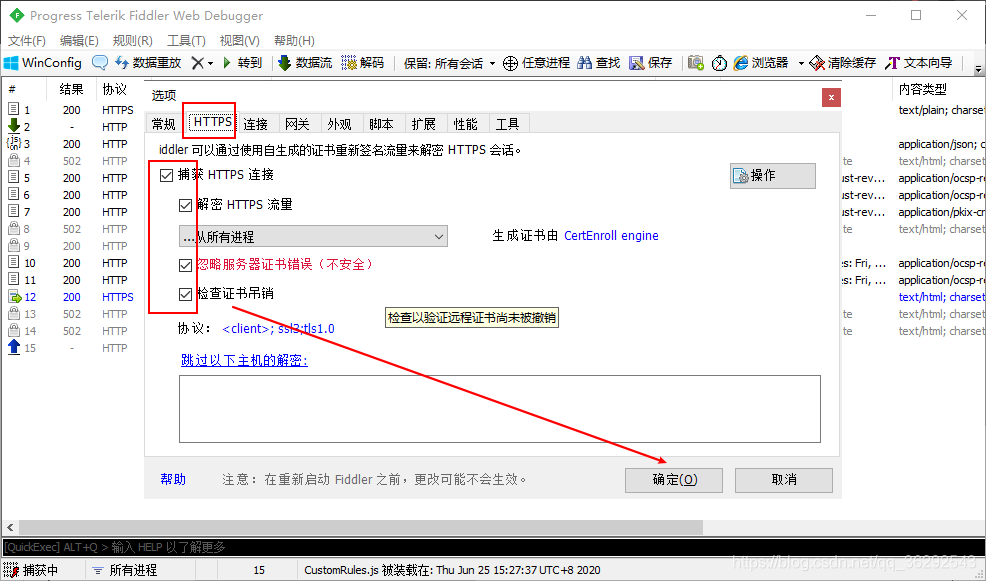
Task: Open the ...从所有进程 dropdown
Action: click(x=313, y=236)
